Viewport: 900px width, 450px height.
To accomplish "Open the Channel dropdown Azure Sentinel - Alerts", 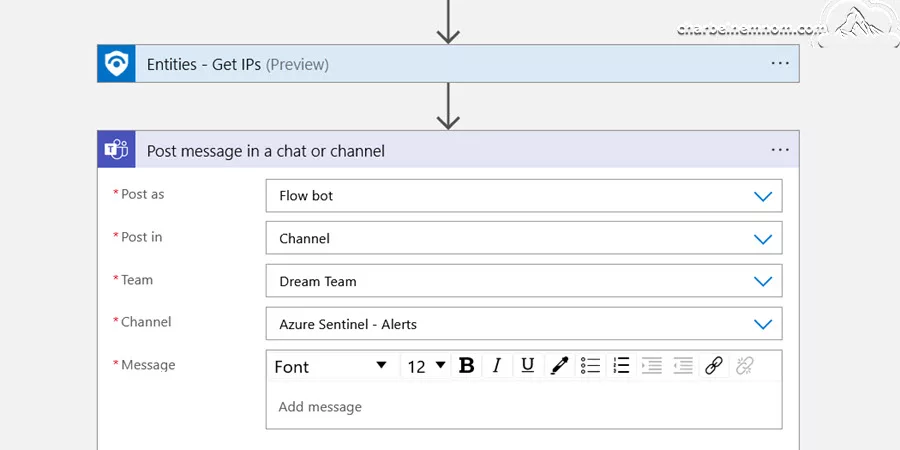I will 523,324.
